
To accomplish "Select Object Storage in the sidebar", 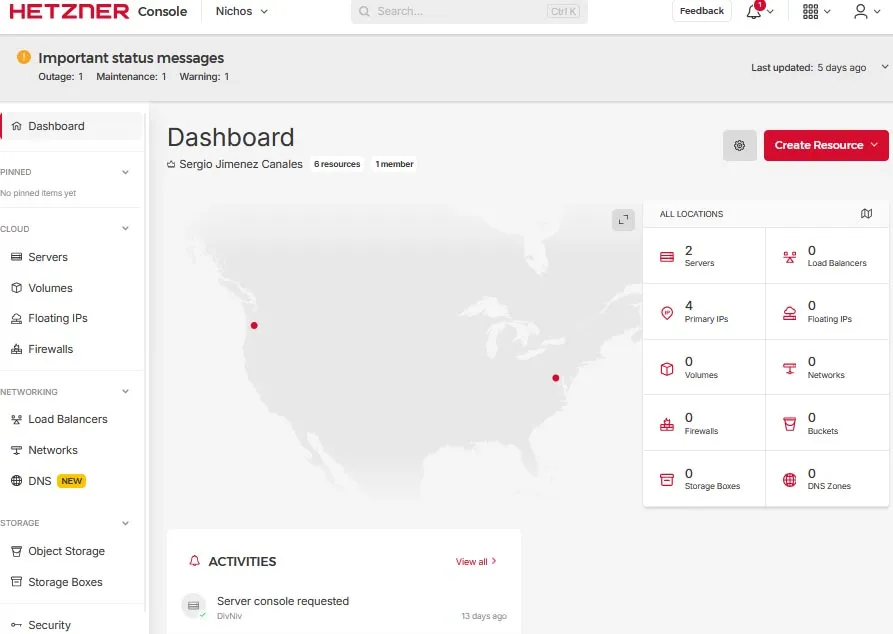I will click(x=66, y=551).
